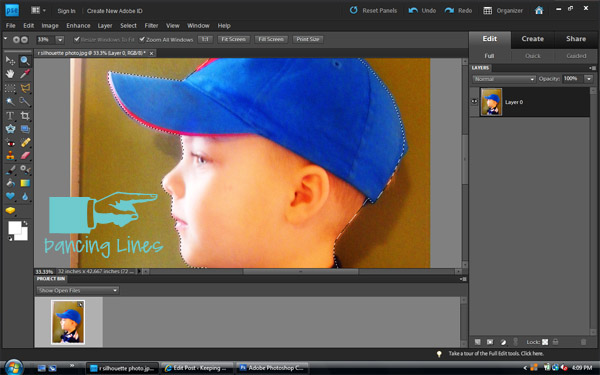
Task: Open the Enhance menu
Action: click(78, 26)
